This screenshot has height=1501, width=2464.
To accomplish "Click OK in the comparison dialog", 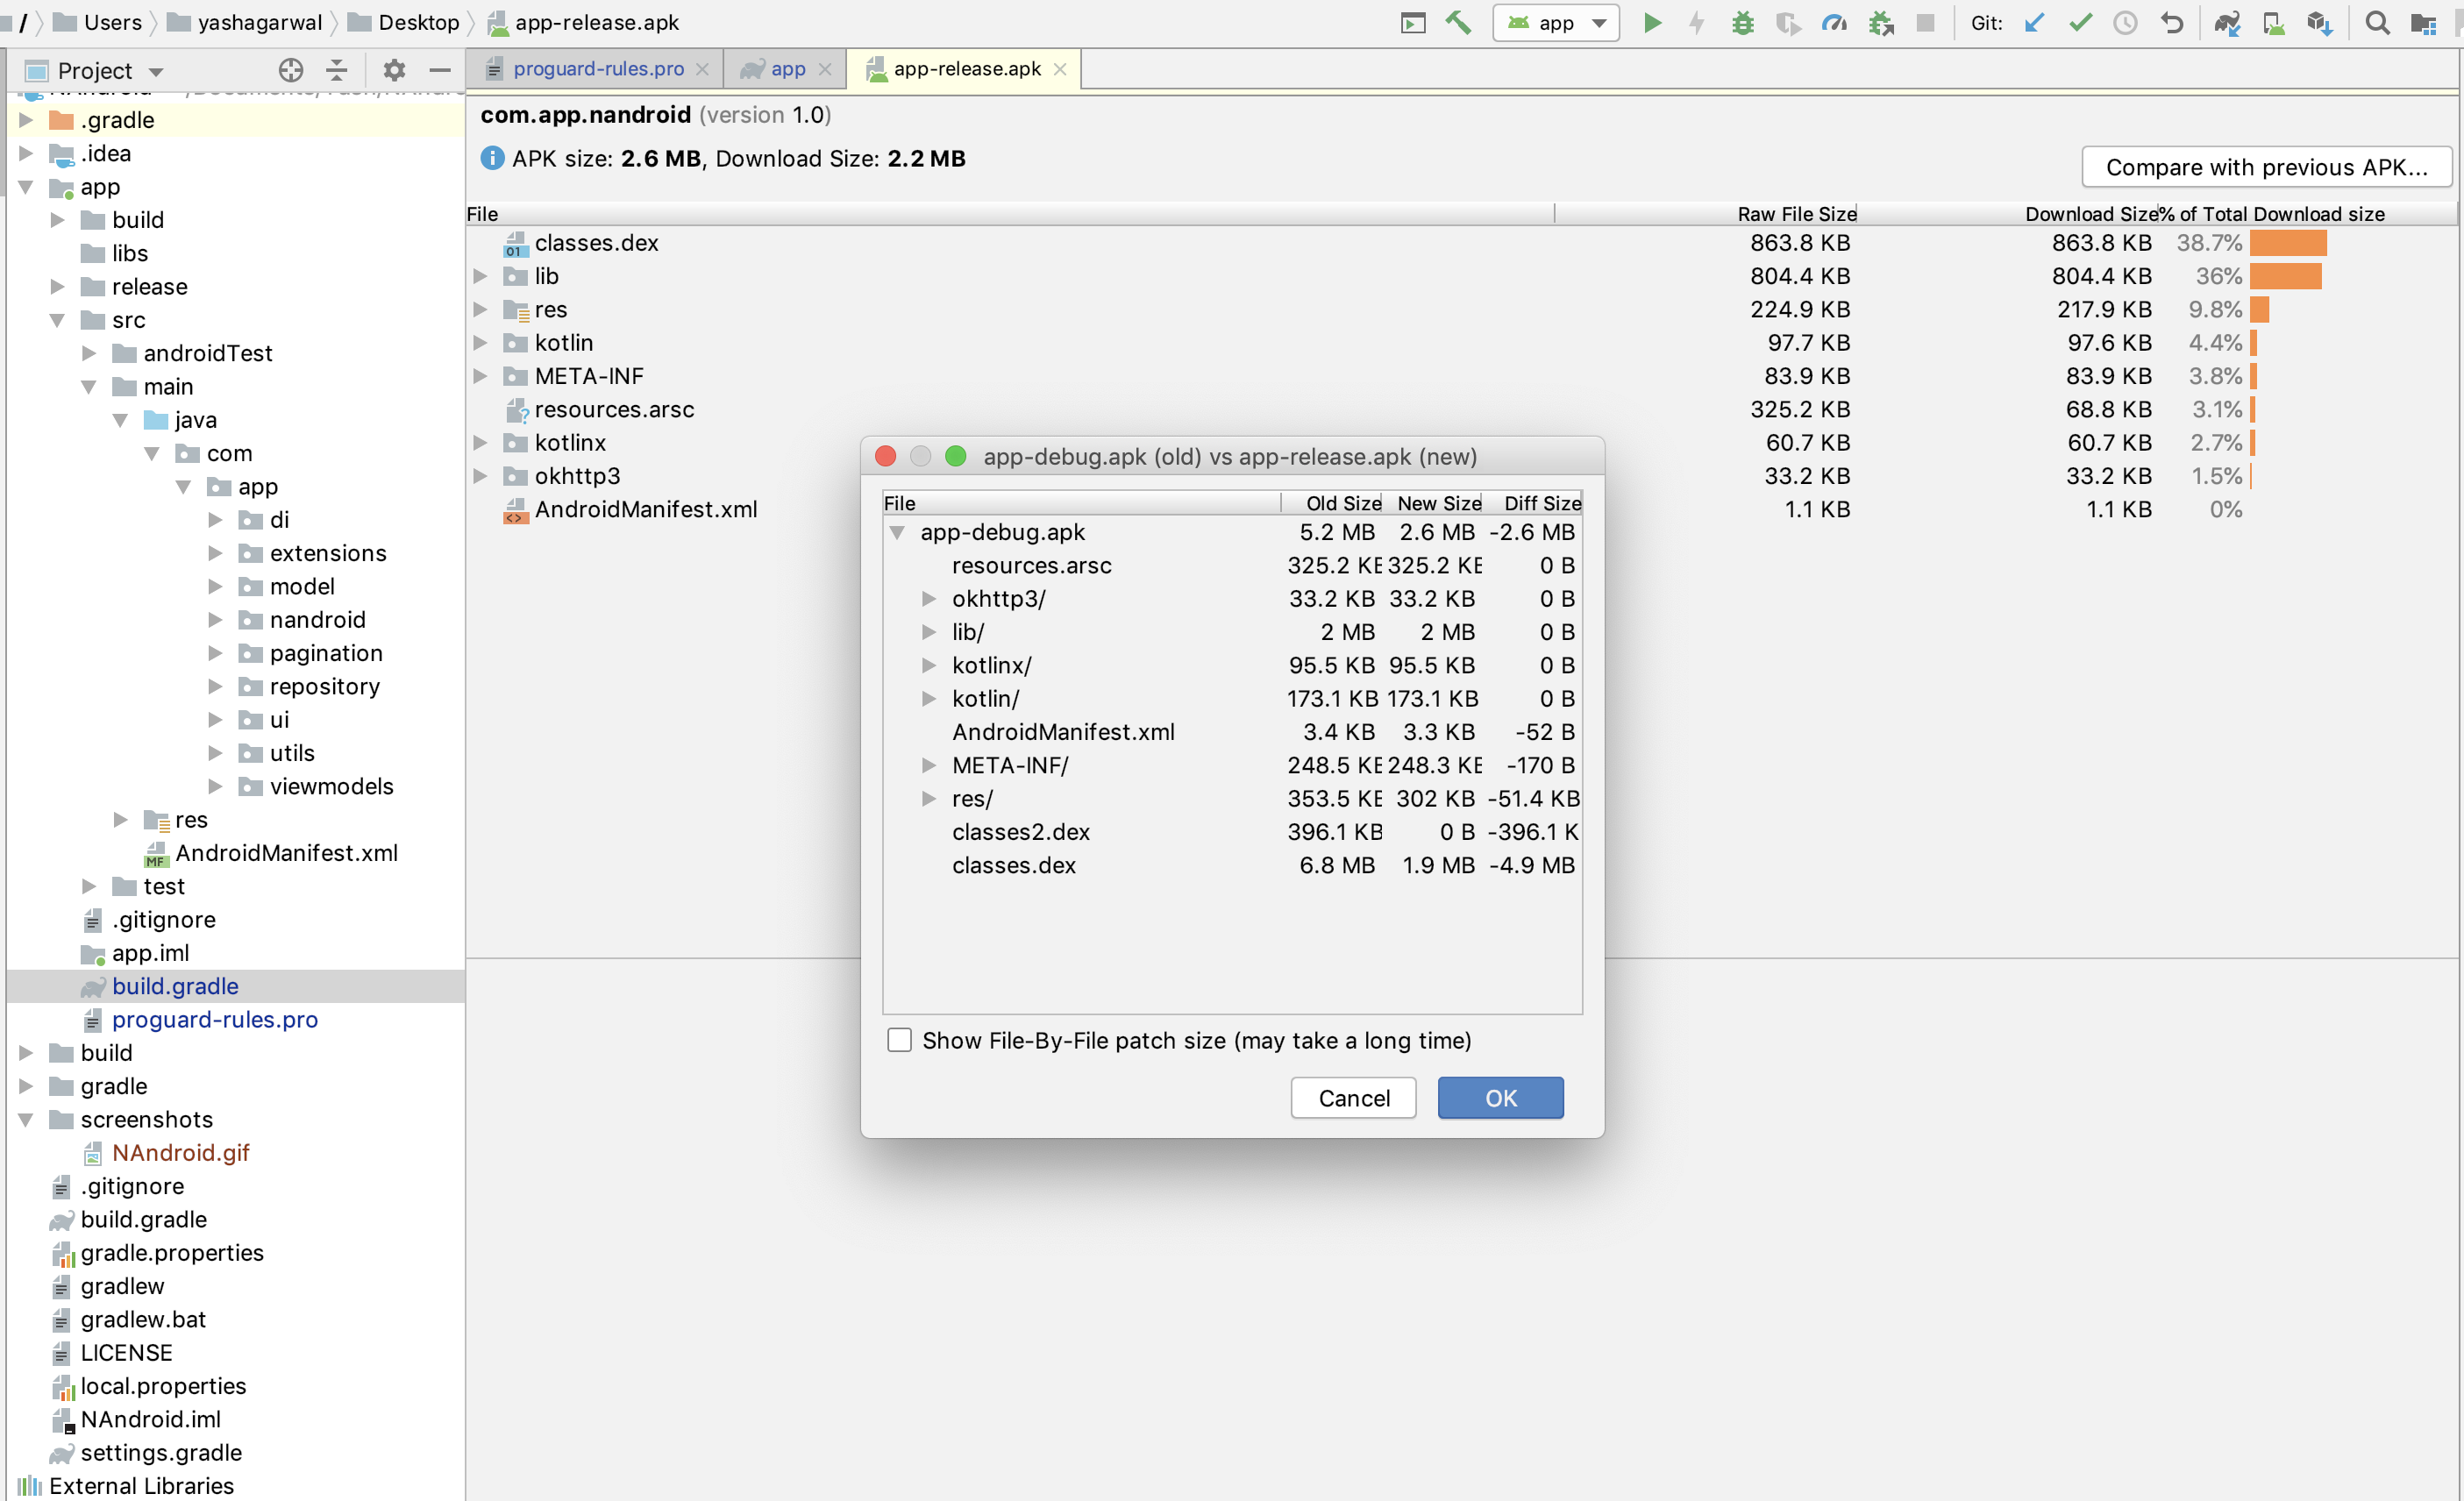I will (1500, 1098).
